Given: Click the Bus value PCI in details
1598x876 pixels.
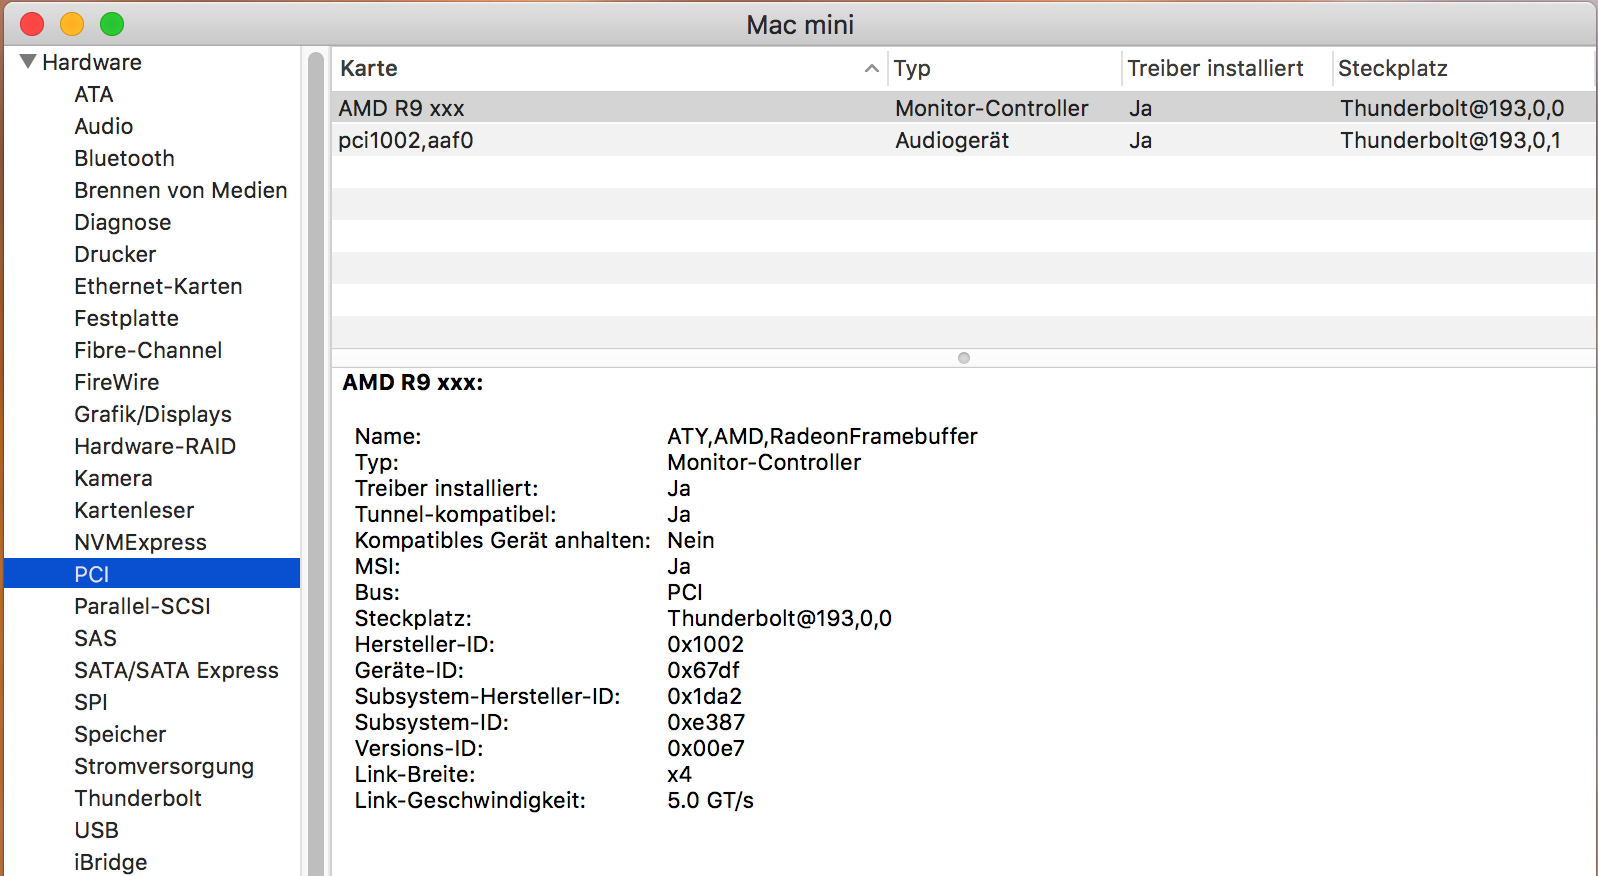Looking at the screenshot, I should (685, 592).
